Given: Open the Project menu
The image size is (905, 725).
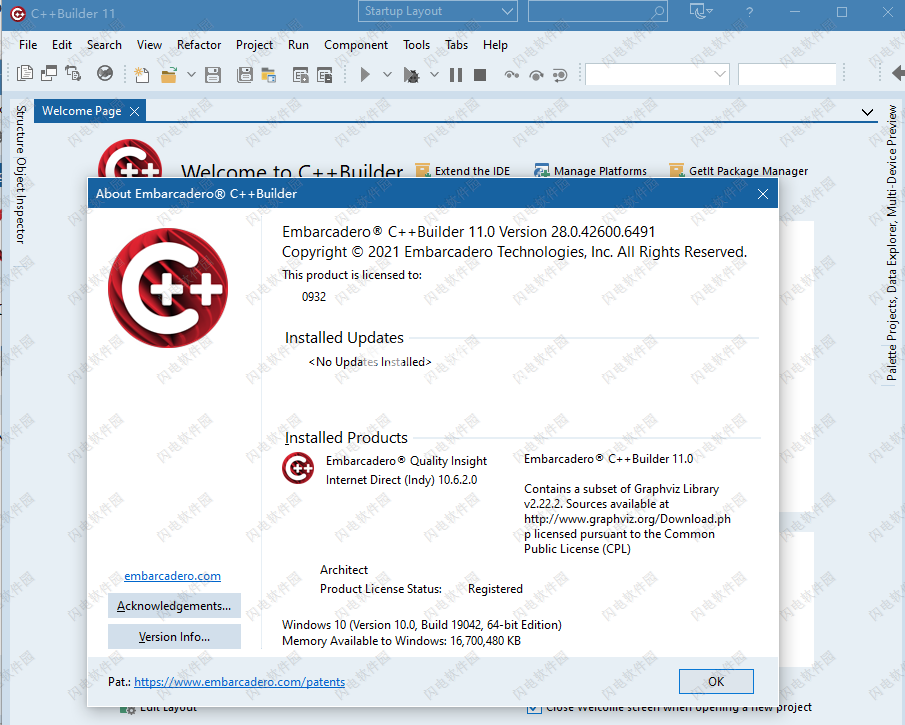Looking at the screenshot, I should [x=254, y=45].
